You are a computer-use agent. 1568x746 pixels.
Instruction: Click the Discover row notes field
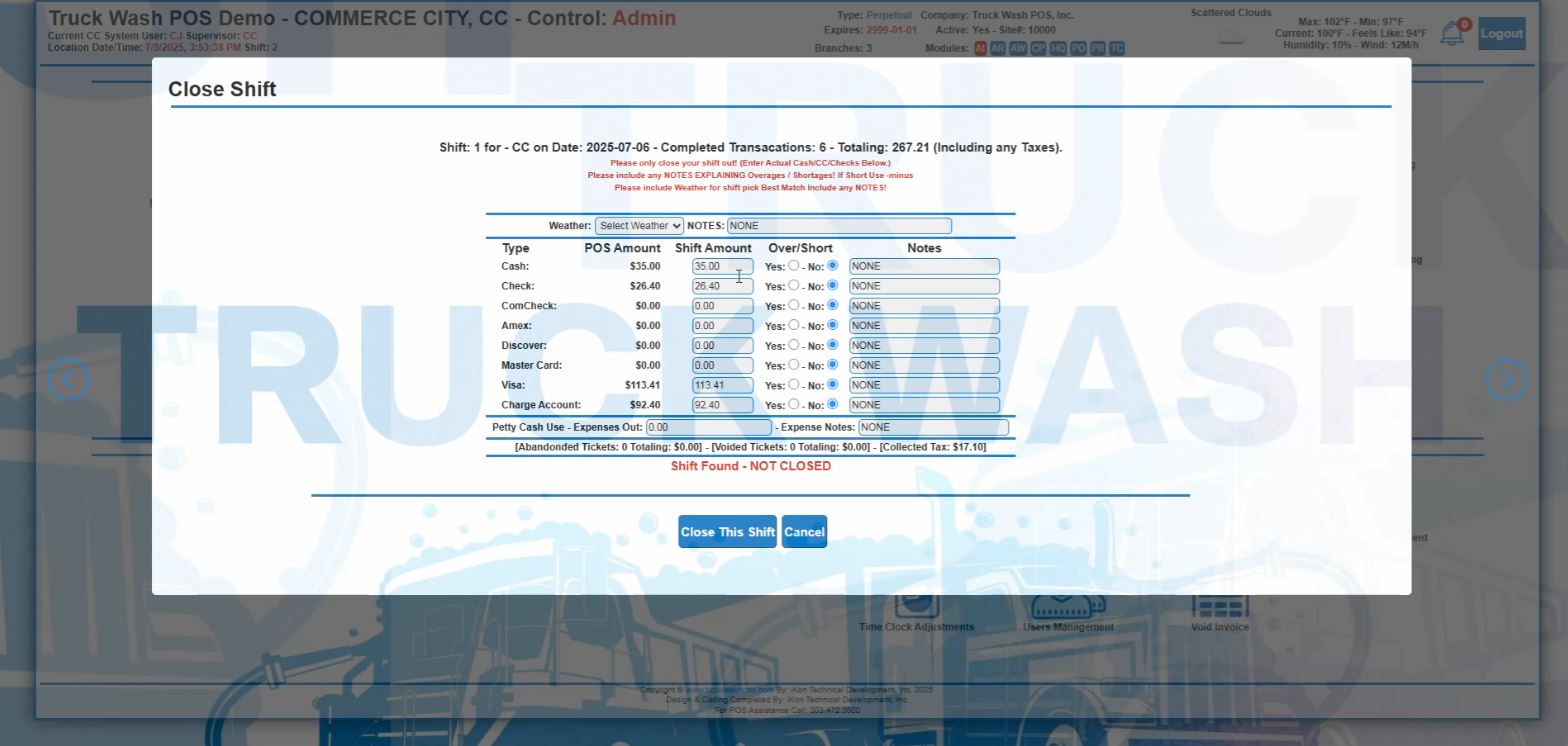pyautogui.click(x=924, y=345)
